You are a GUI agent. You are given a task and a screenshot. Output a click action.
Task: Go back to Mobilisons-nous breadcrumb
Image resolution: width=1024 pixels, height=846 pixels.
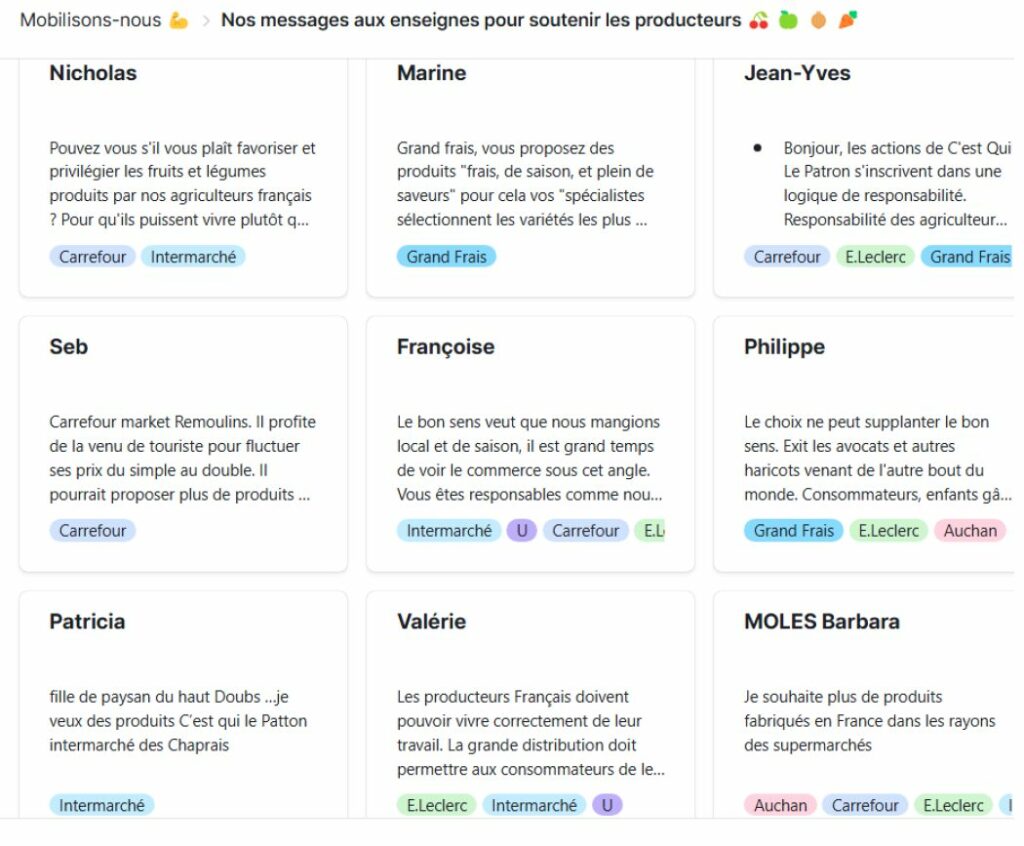[x=90, y=20]
